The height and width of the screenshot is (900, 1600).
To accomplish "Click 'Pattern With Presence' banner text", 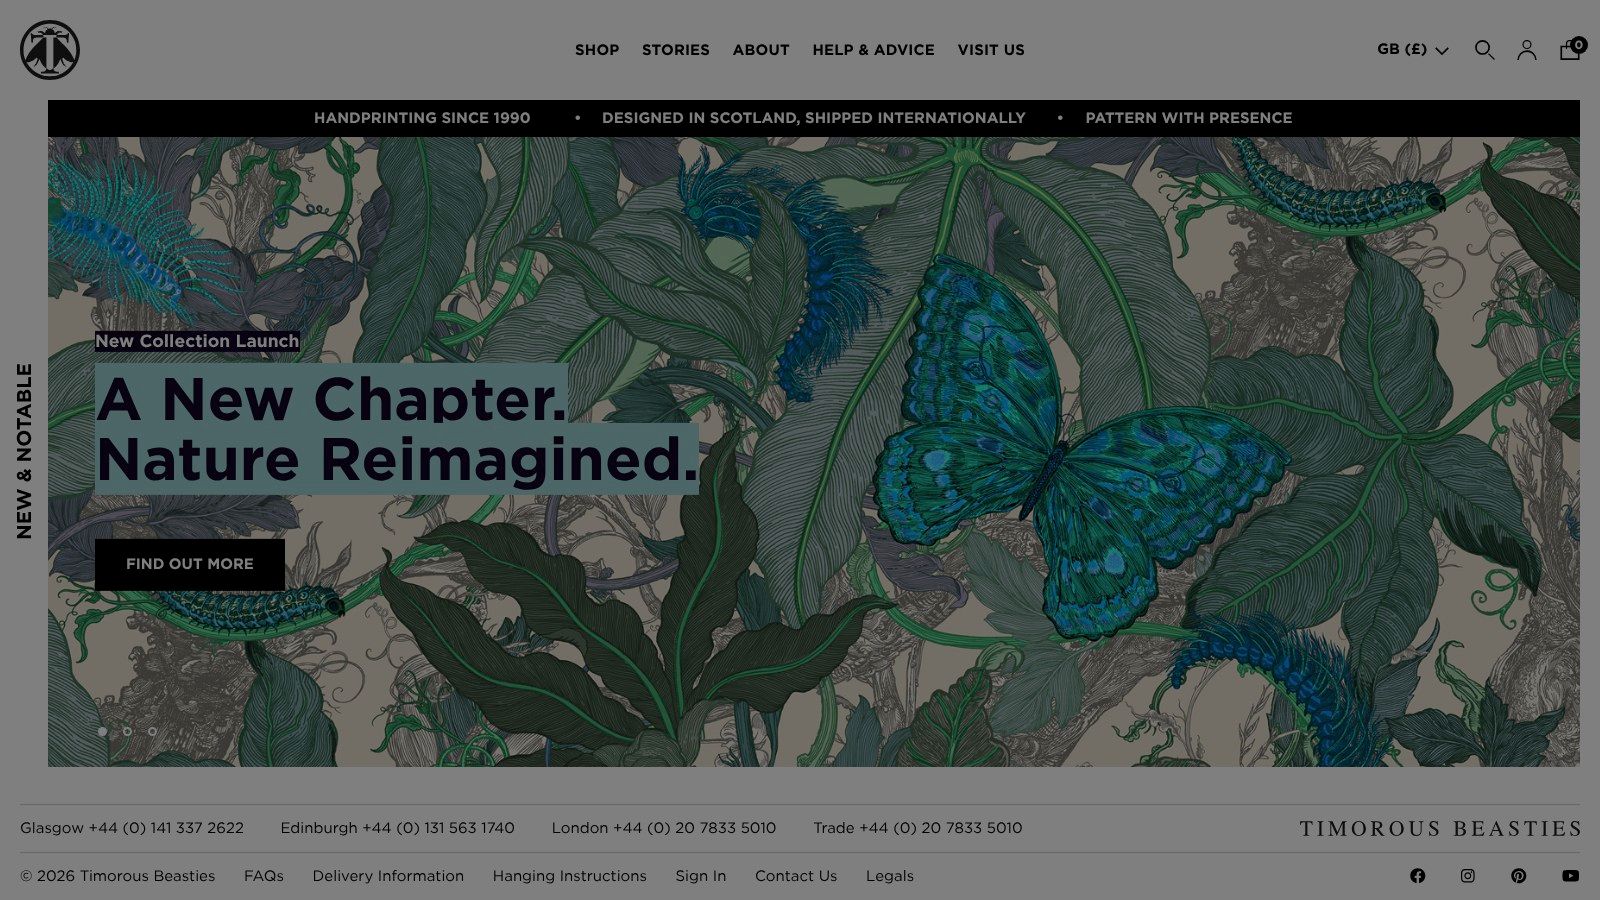I will (x=1189, y=118).
